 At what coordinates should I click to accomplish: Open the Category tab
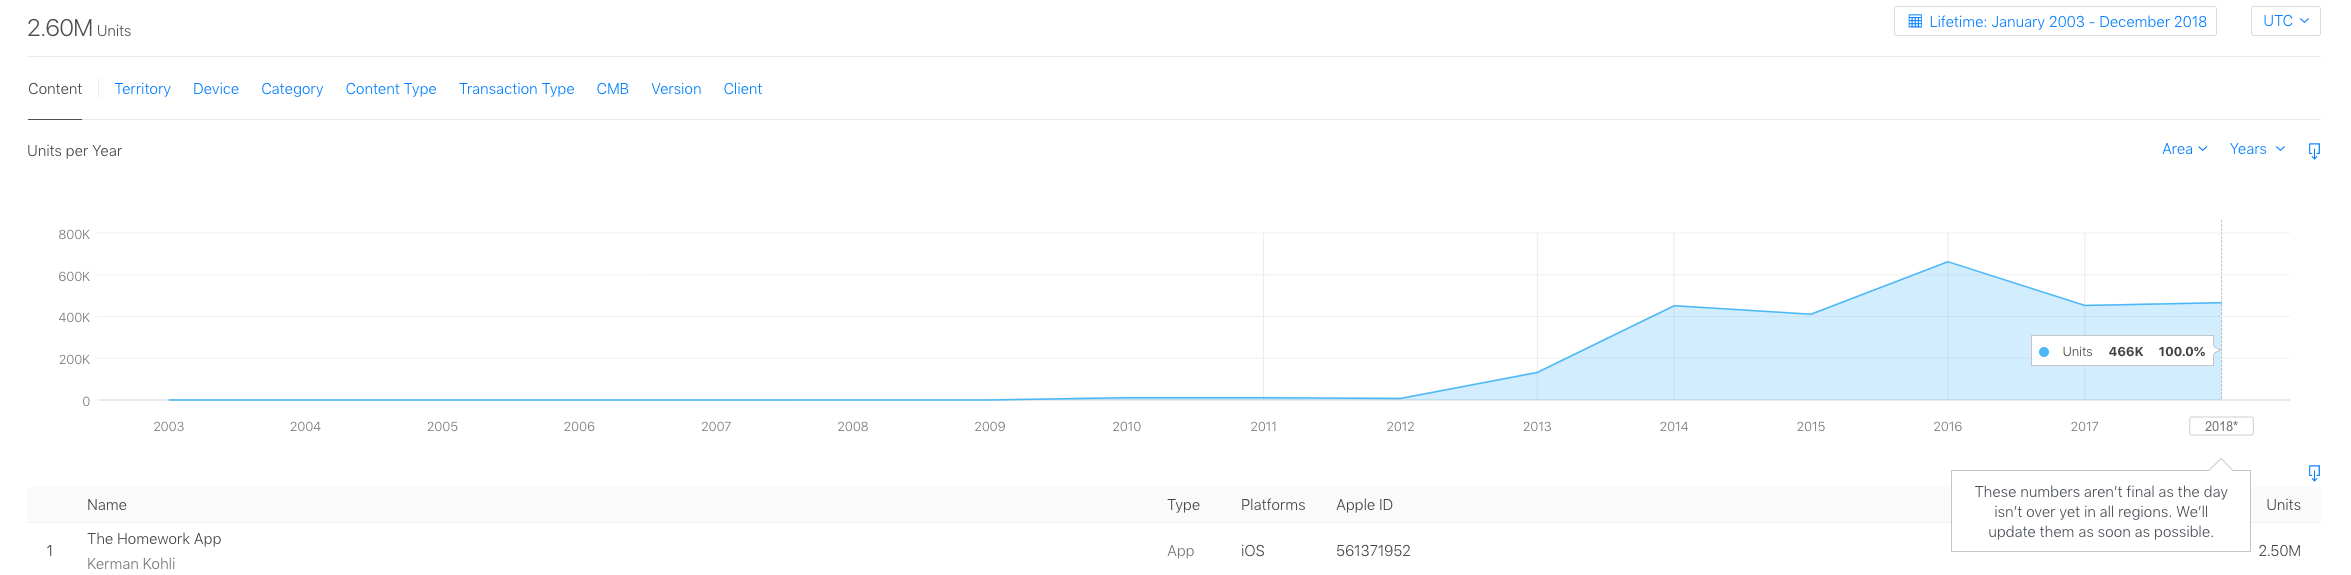[x=292, y=89]
